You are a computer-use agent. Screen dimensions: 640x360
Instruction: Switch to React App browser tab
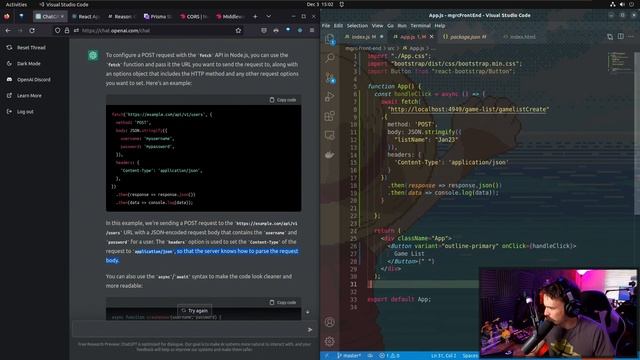pyautogui.click(x=86, y=17)
